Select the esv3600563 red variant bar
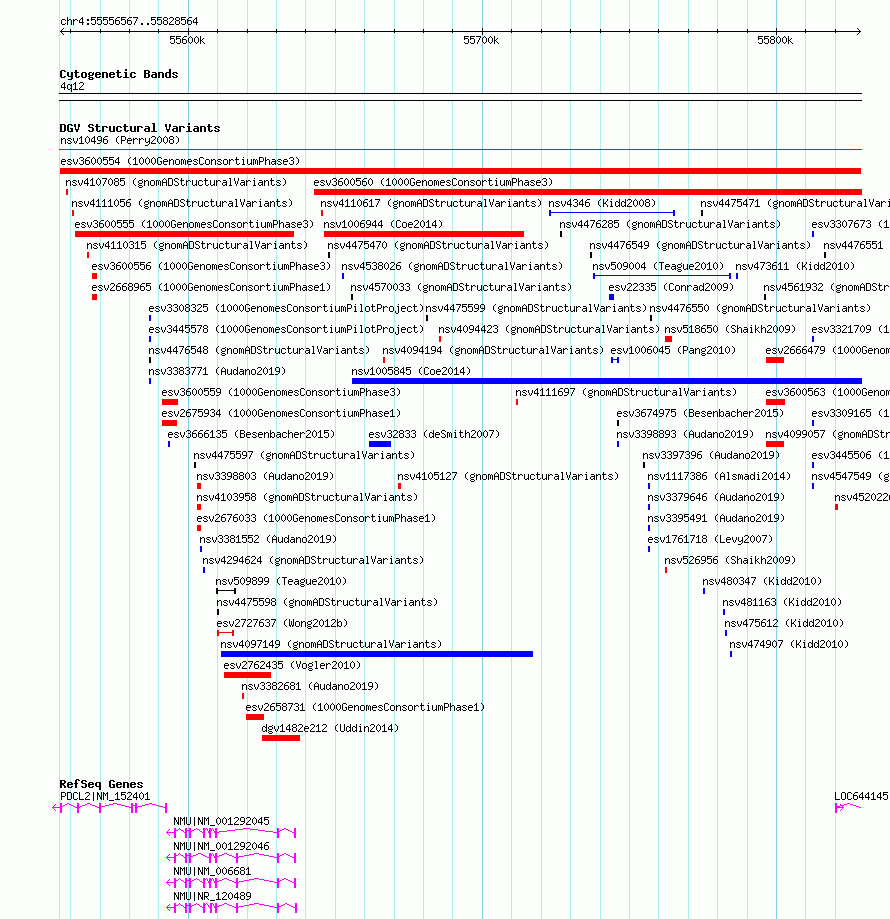Image resolution: width=890 pixels, height=919 pixels. pyautogui.click(x=775, y=402)
